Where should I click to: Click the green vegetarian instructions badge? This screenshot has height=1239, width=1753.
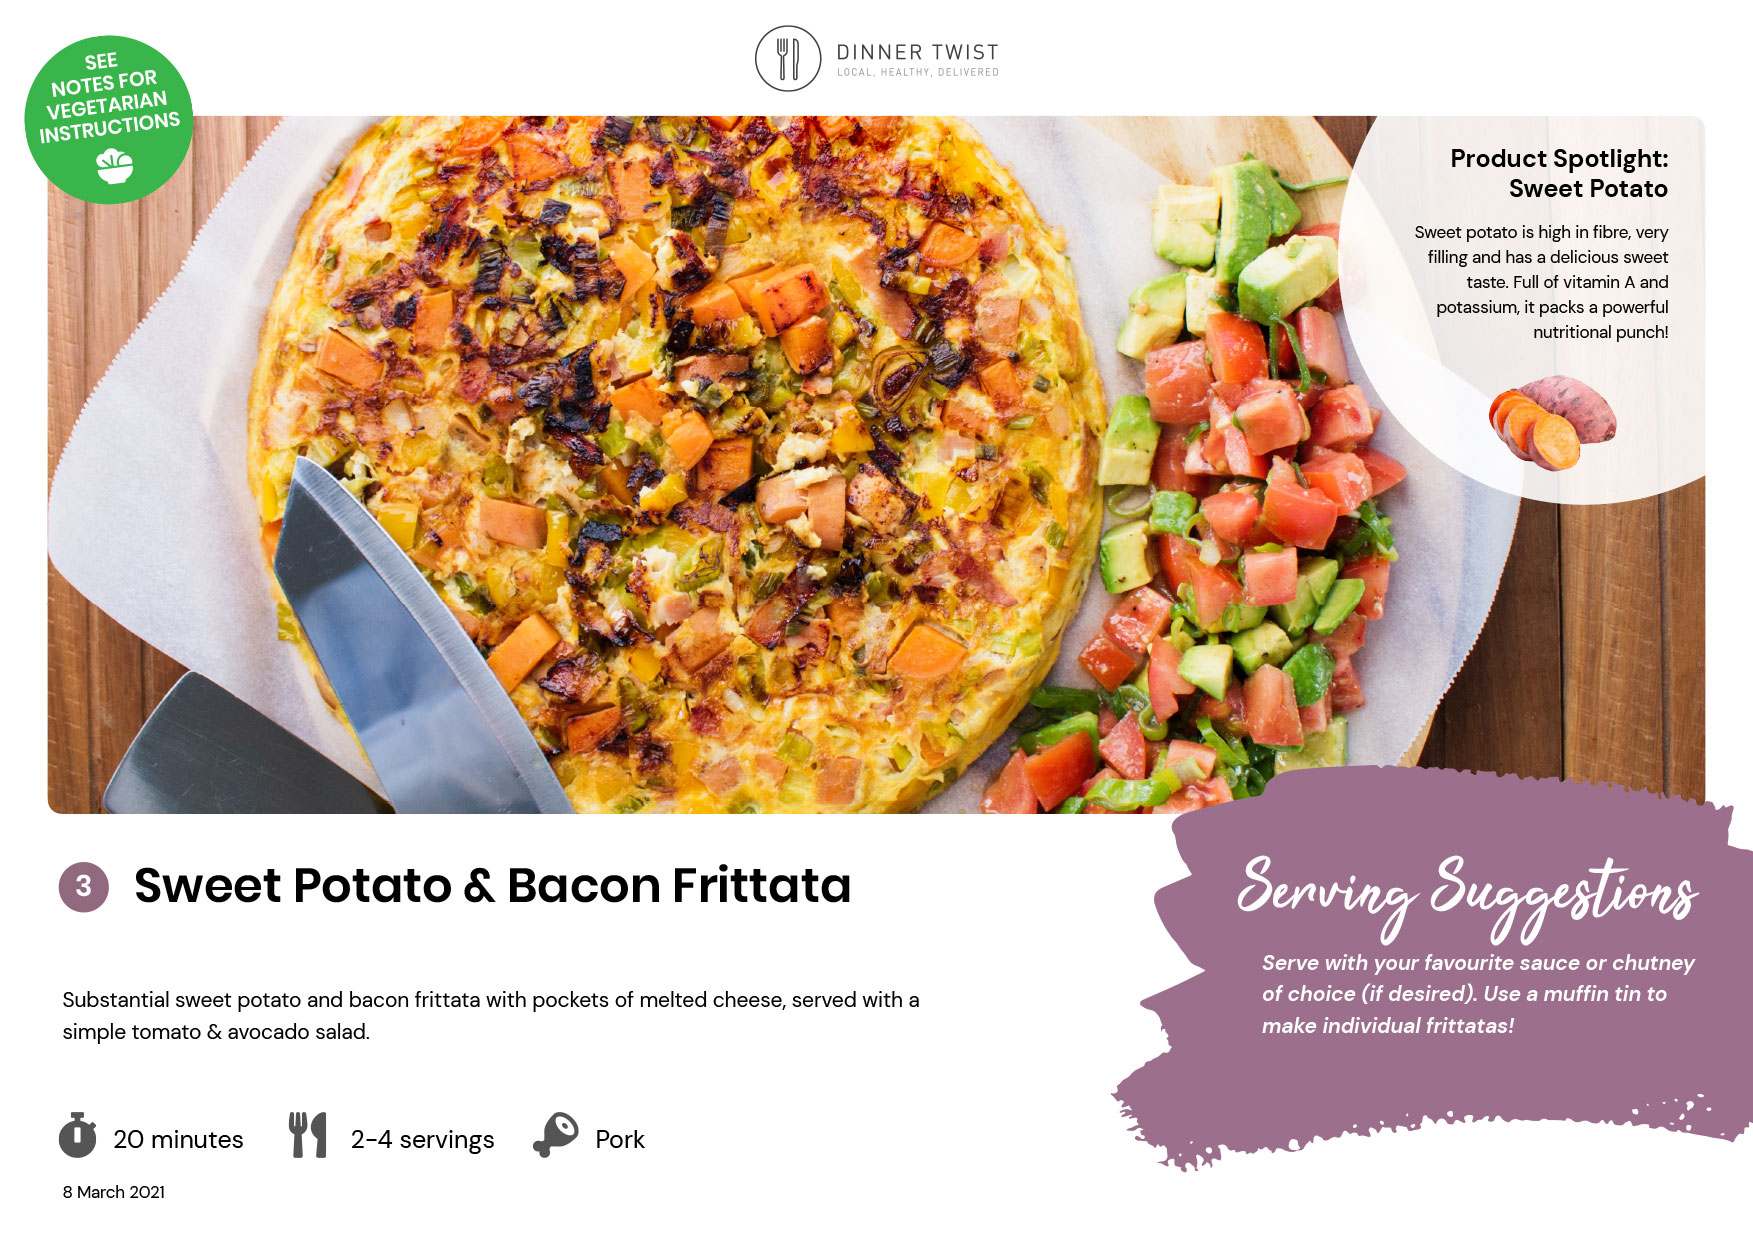coord(108,120)
